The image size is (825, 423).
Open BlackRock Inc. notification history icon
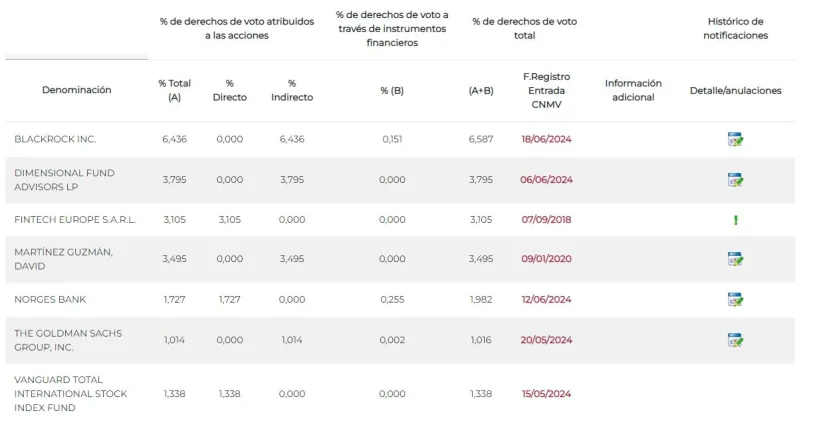tap(735, 140)
